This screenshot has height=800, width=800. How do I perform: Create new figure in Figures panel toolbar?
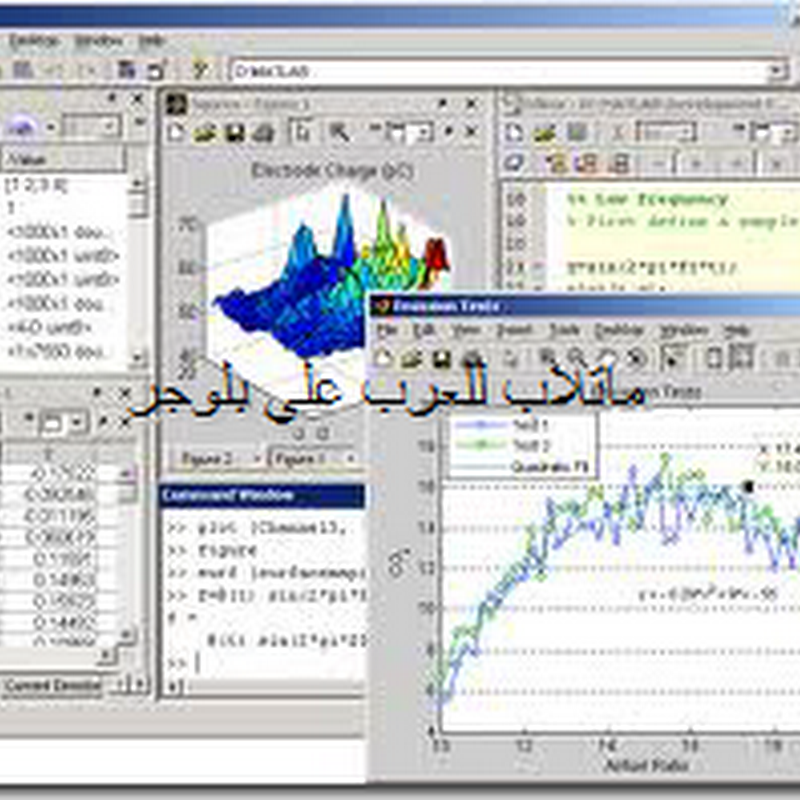click(x=176, y=133)
